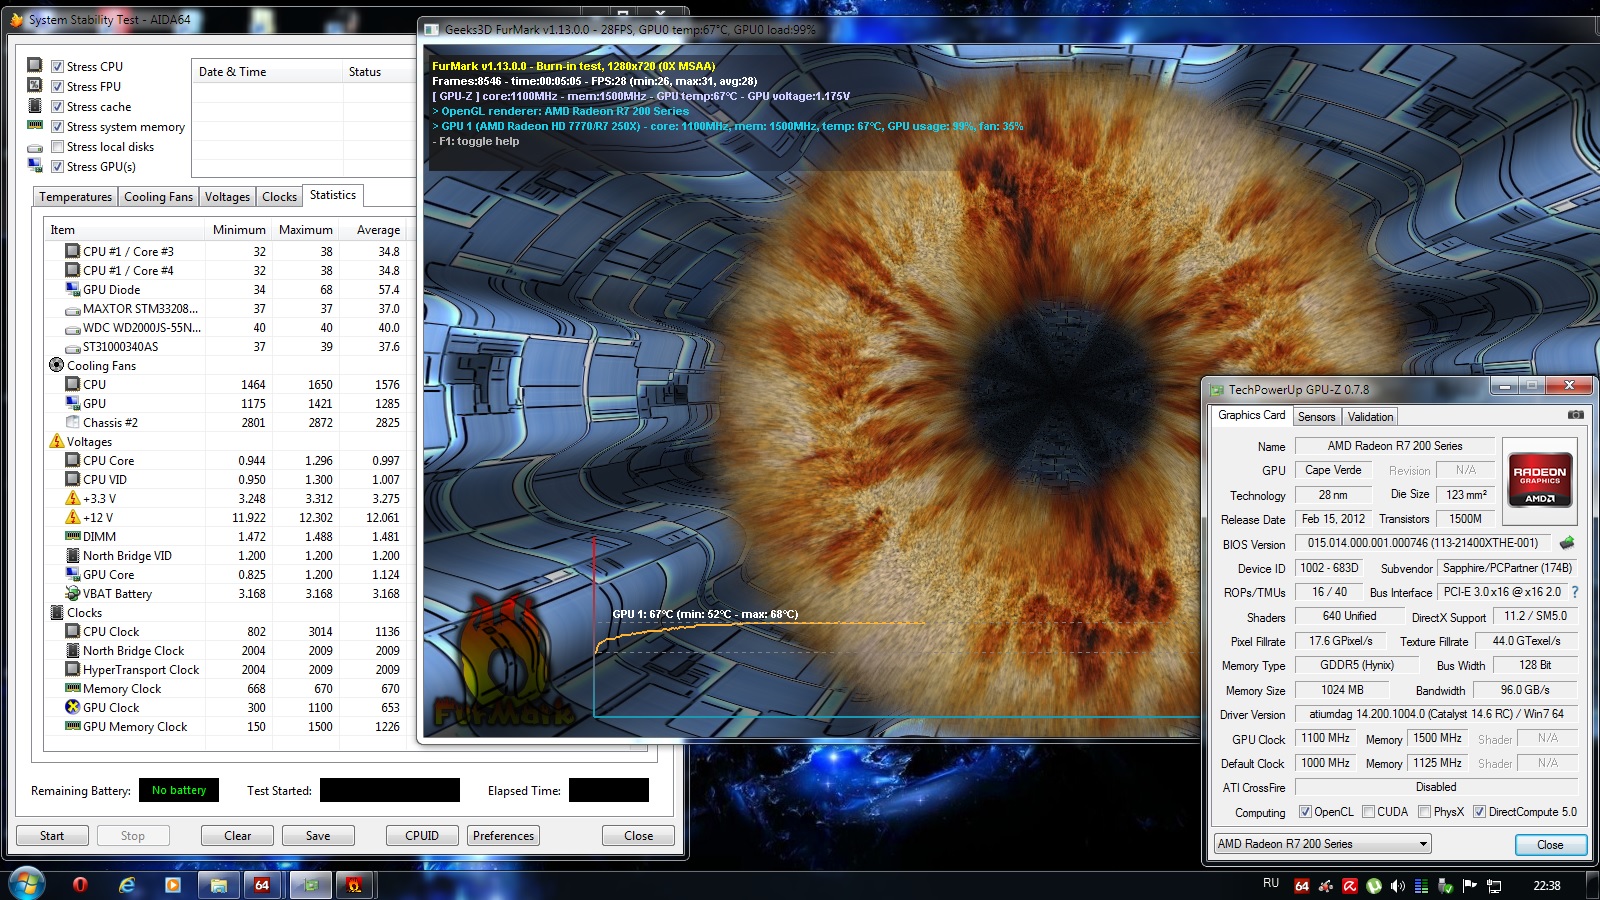Image resolution: width=1600 pixels, height=900 pixels.
Task: Click the +12 V warning icon
Action: pyautogui.click(x=73, y=517)
